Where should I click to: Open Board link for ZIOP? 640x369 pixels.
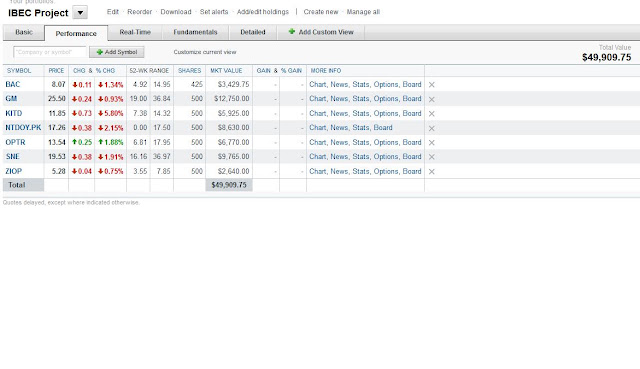tap(412, 171)
